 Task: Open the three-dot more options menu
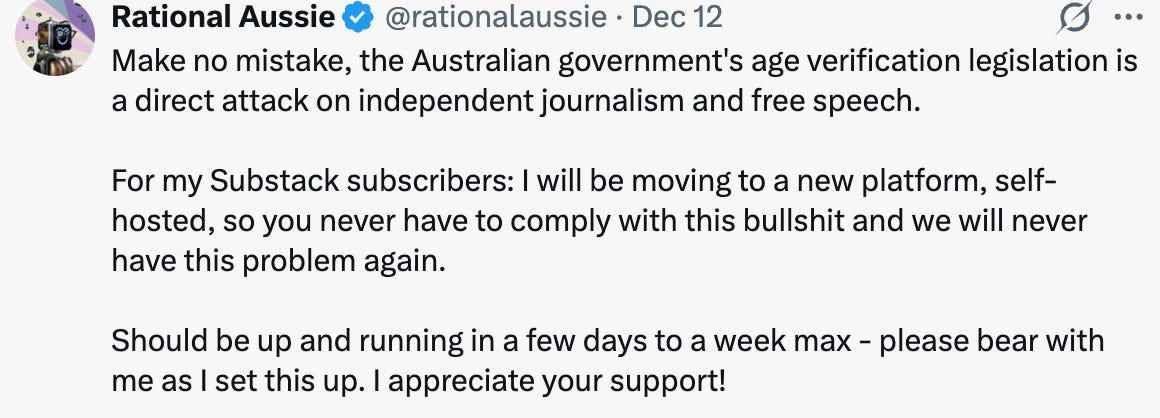coord(1128,18)
